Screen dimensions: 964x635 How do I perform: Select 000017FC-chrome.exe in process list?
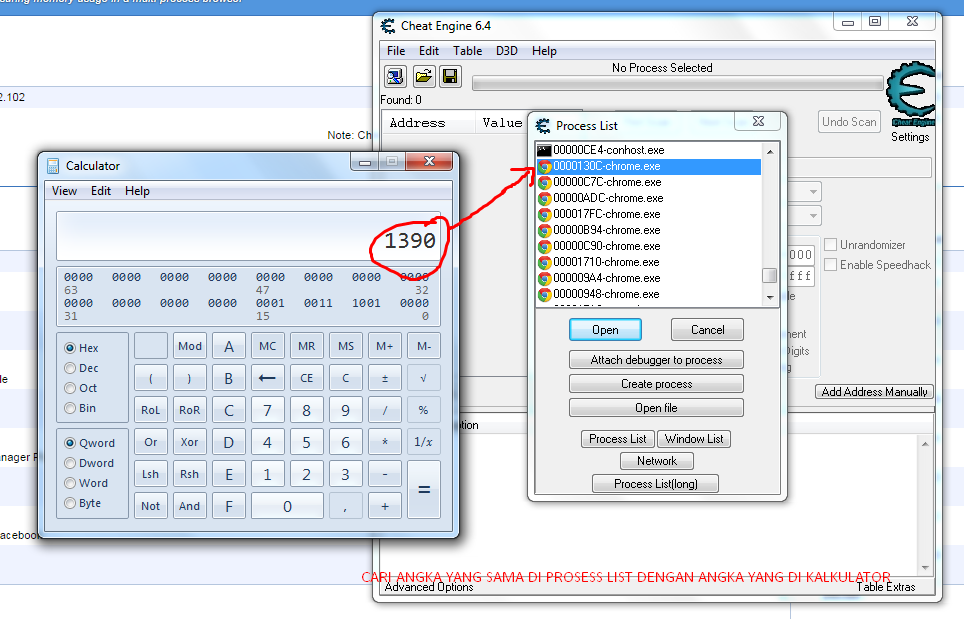[649, 215]
